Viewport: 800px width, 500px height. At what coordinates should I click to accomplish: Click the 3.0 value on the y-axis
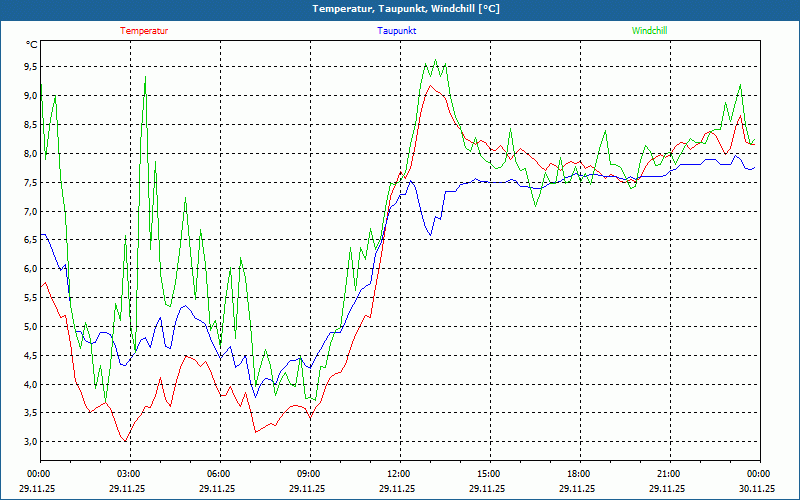(x=30, y=442)
